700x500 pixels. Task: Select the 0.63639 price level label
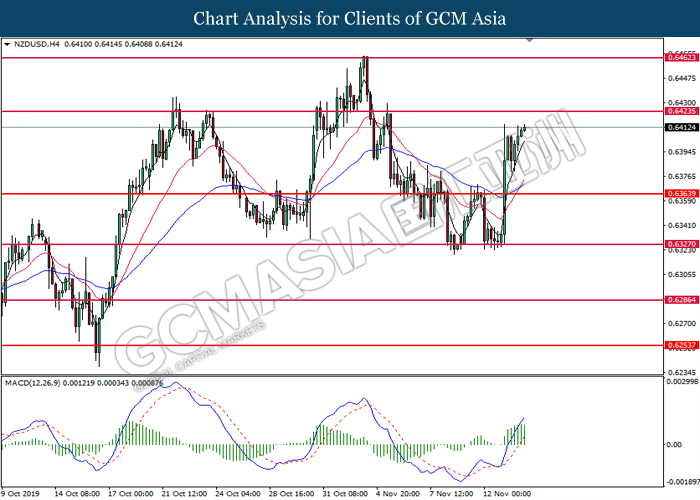pyautogui.click(x=681, y=194)
